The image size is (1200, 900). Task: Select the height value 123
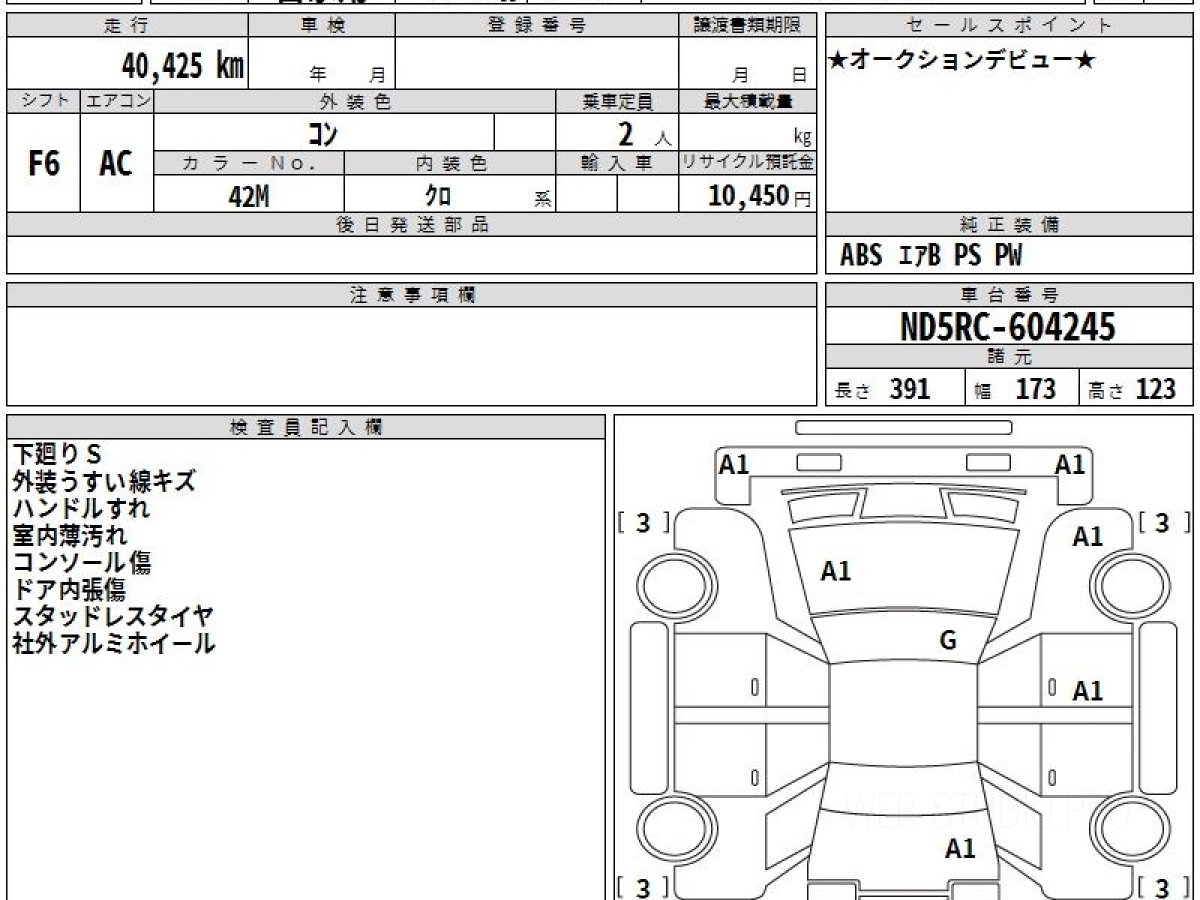tap(1155, 389)
